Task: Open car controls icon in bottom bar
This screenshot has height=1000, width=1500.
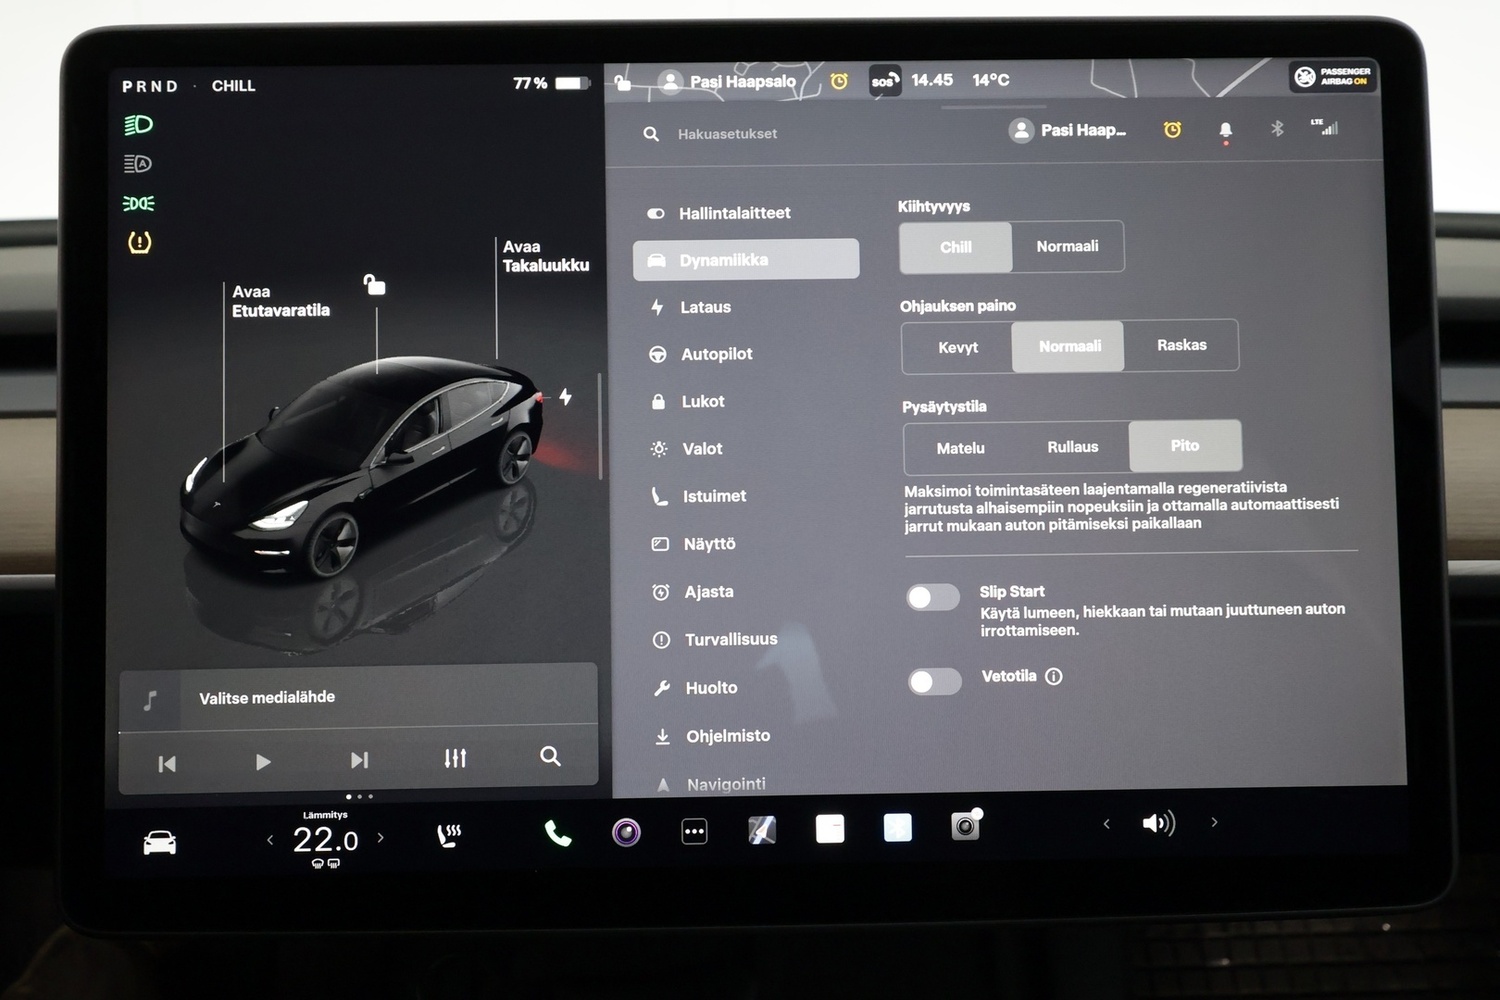Action: (x=160, y=843)
